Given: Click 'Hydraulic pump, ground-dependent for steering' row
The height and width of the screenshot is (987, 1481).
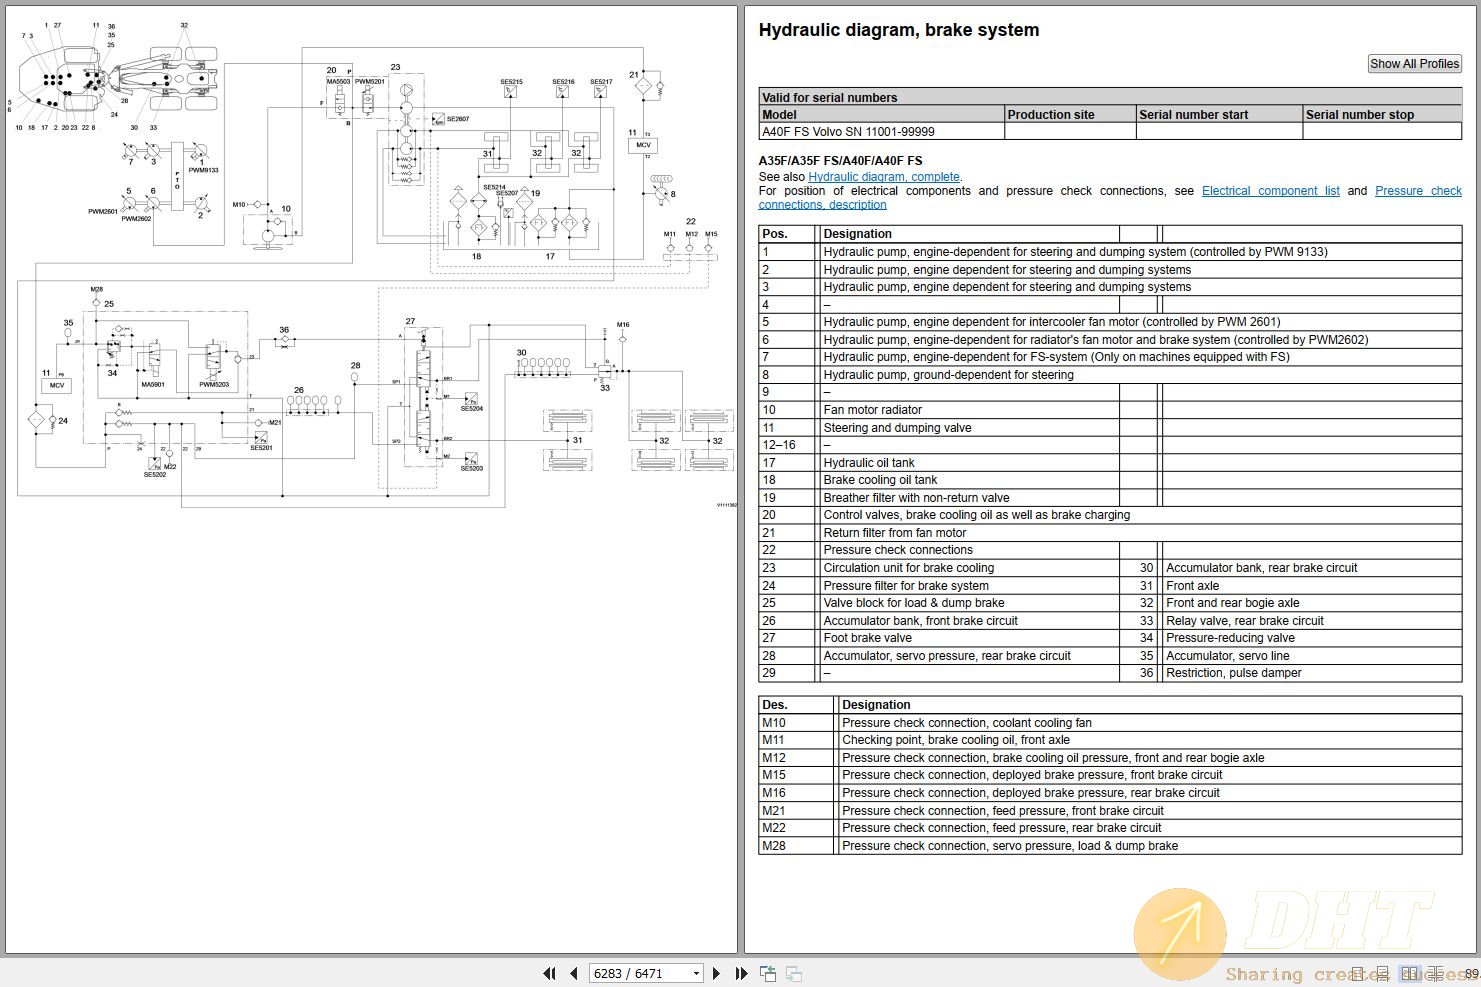Looking at the screenshot, I should pyautogui.click(x=1110, y=375).
